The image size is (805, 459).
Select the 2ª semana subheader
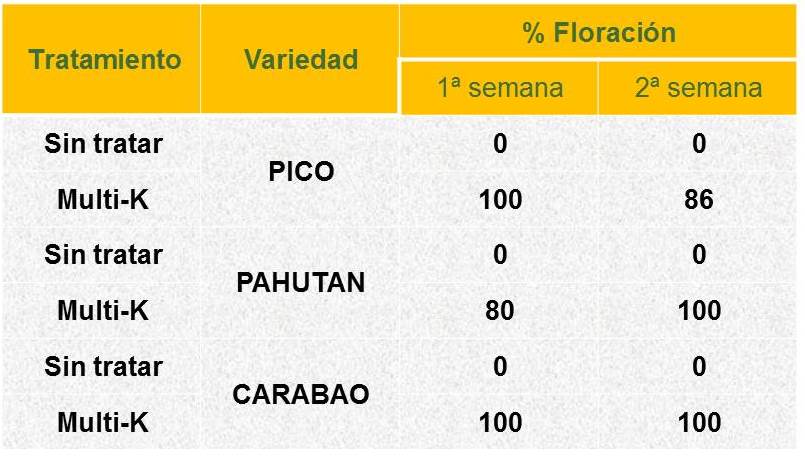pos(699,87)
